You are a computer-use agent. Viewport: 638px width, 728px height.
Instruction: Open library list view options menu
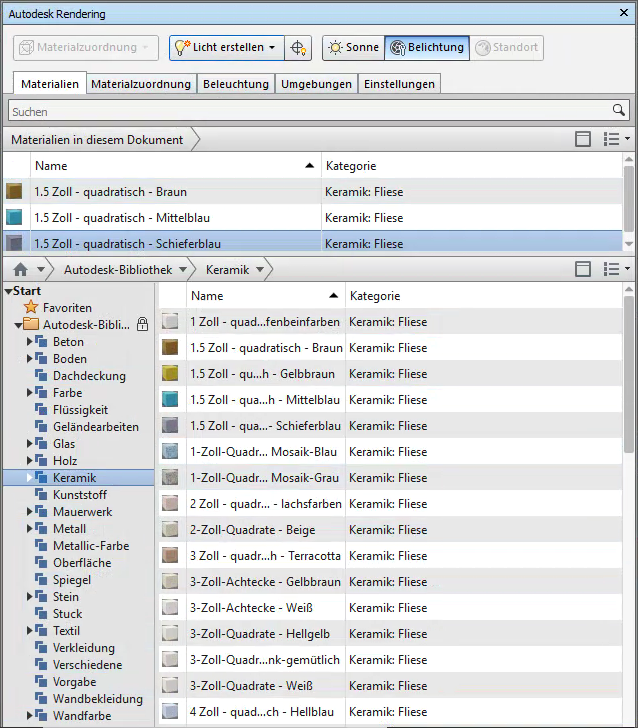pos(617,269)
